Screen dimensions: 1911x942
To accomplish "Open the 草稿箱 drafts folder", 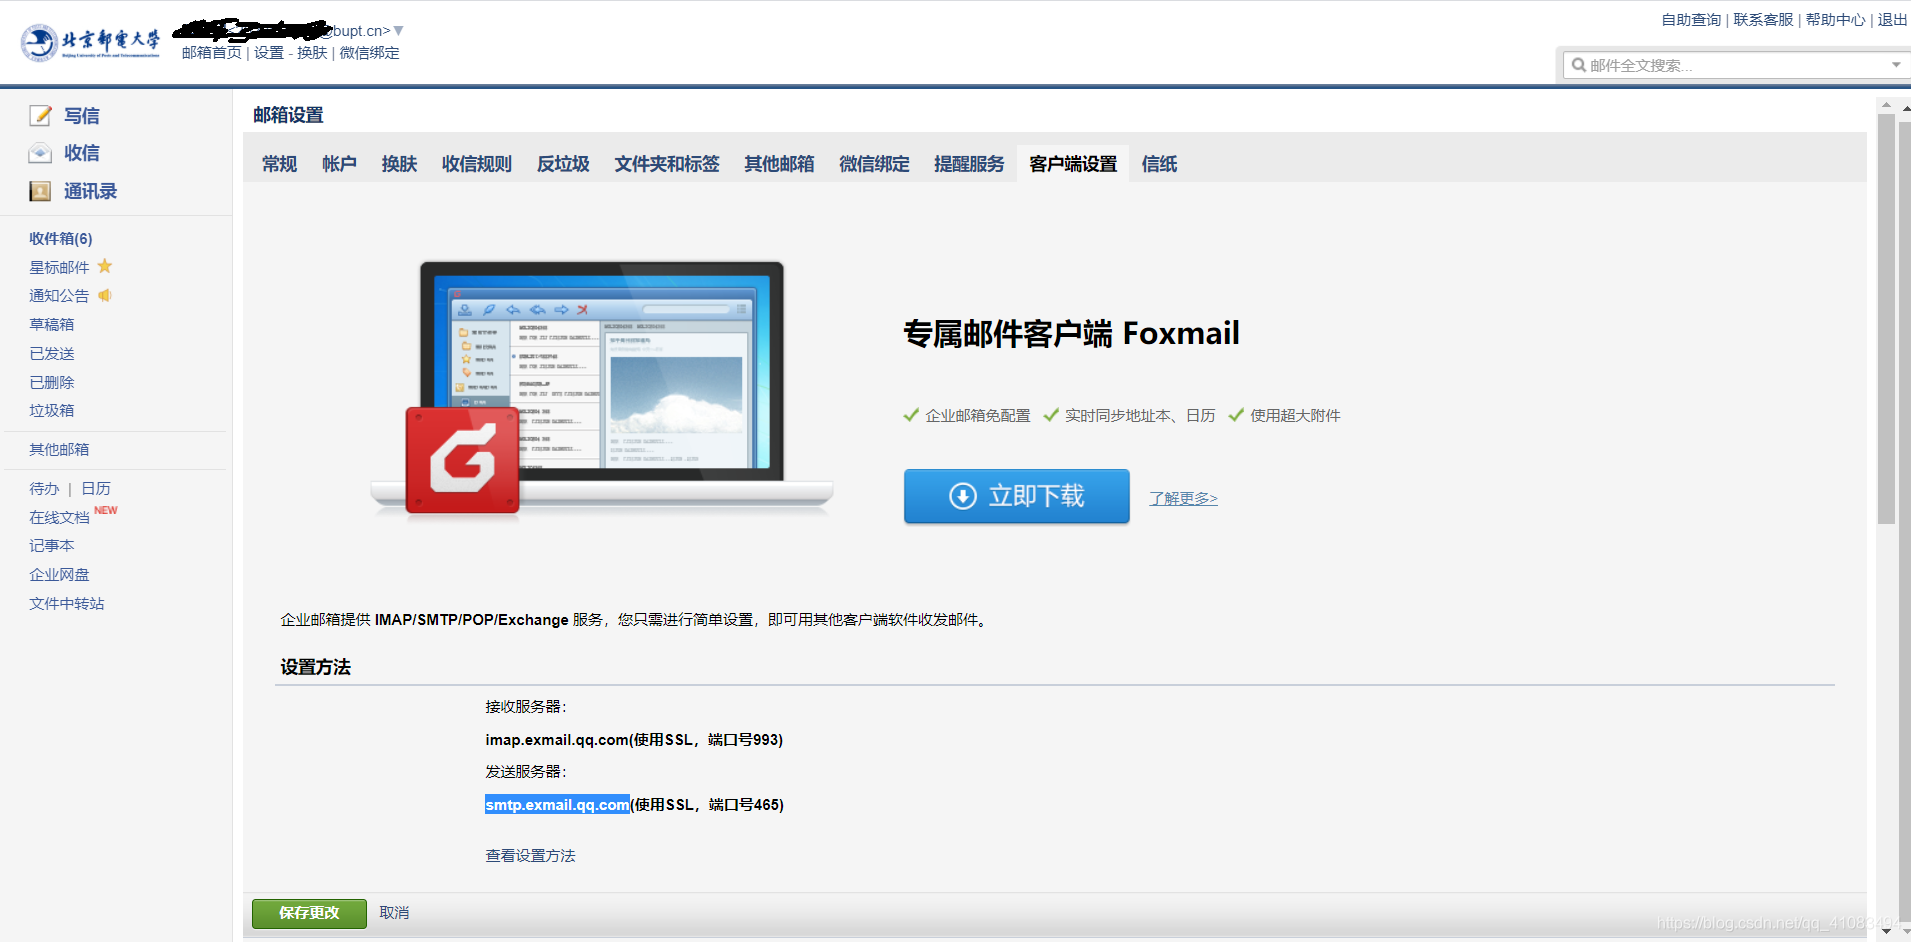I will tap(52, 324).
